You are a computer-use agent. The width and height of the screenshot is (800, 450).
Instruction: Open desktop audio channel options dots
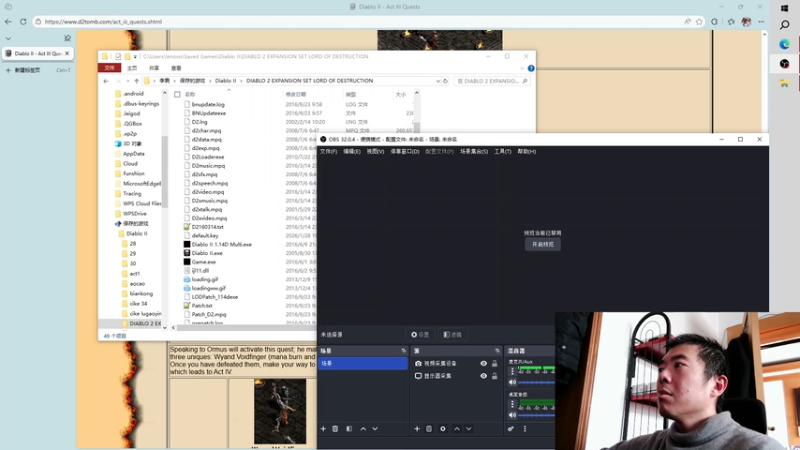pyautogui.click(x=512, y=404)
